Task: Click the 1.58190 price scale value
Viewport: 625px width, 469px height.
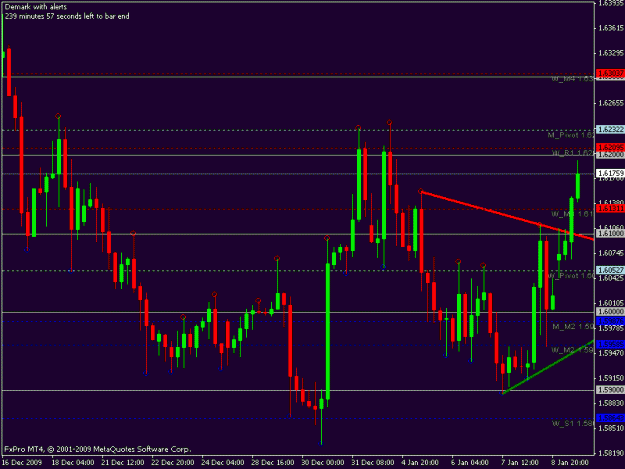Action: pyautogui.click(x=611, y=453)
